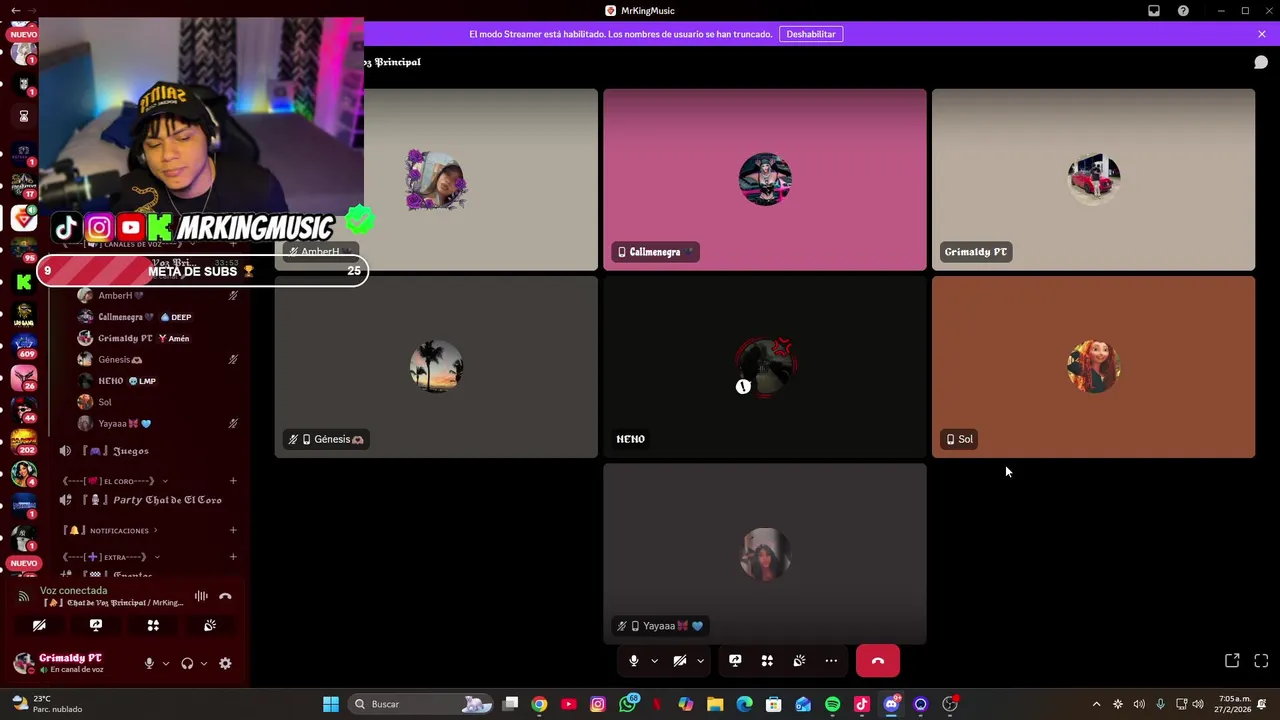Select Génesis in voice member list

(158, 360)
